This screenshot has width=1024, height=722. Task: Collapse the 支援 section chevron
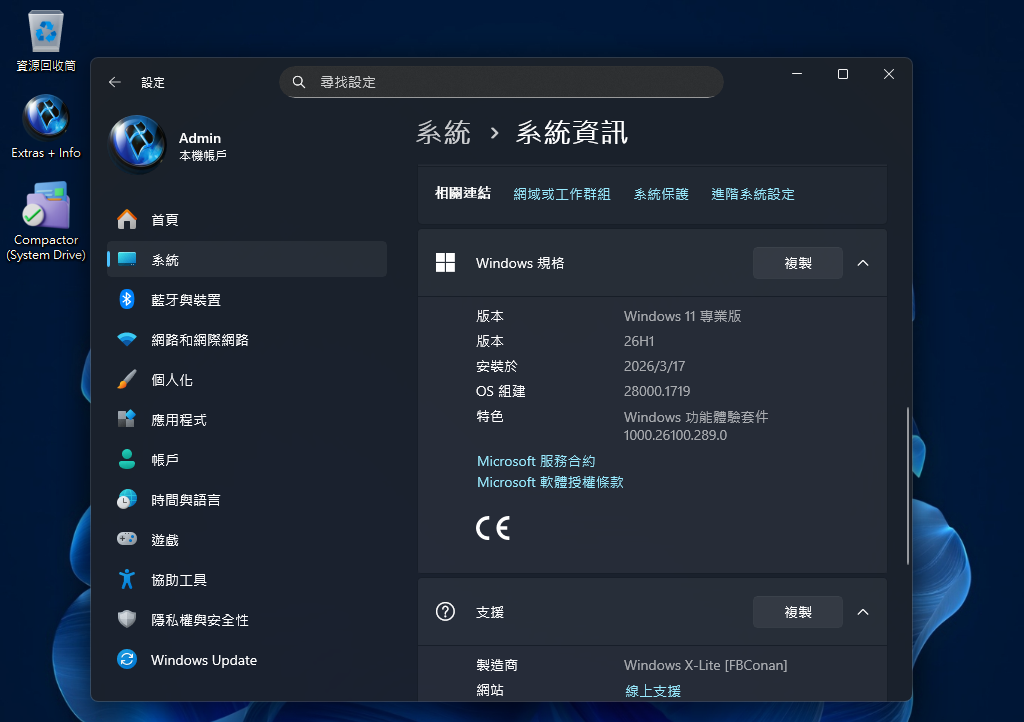click(863, 612)
